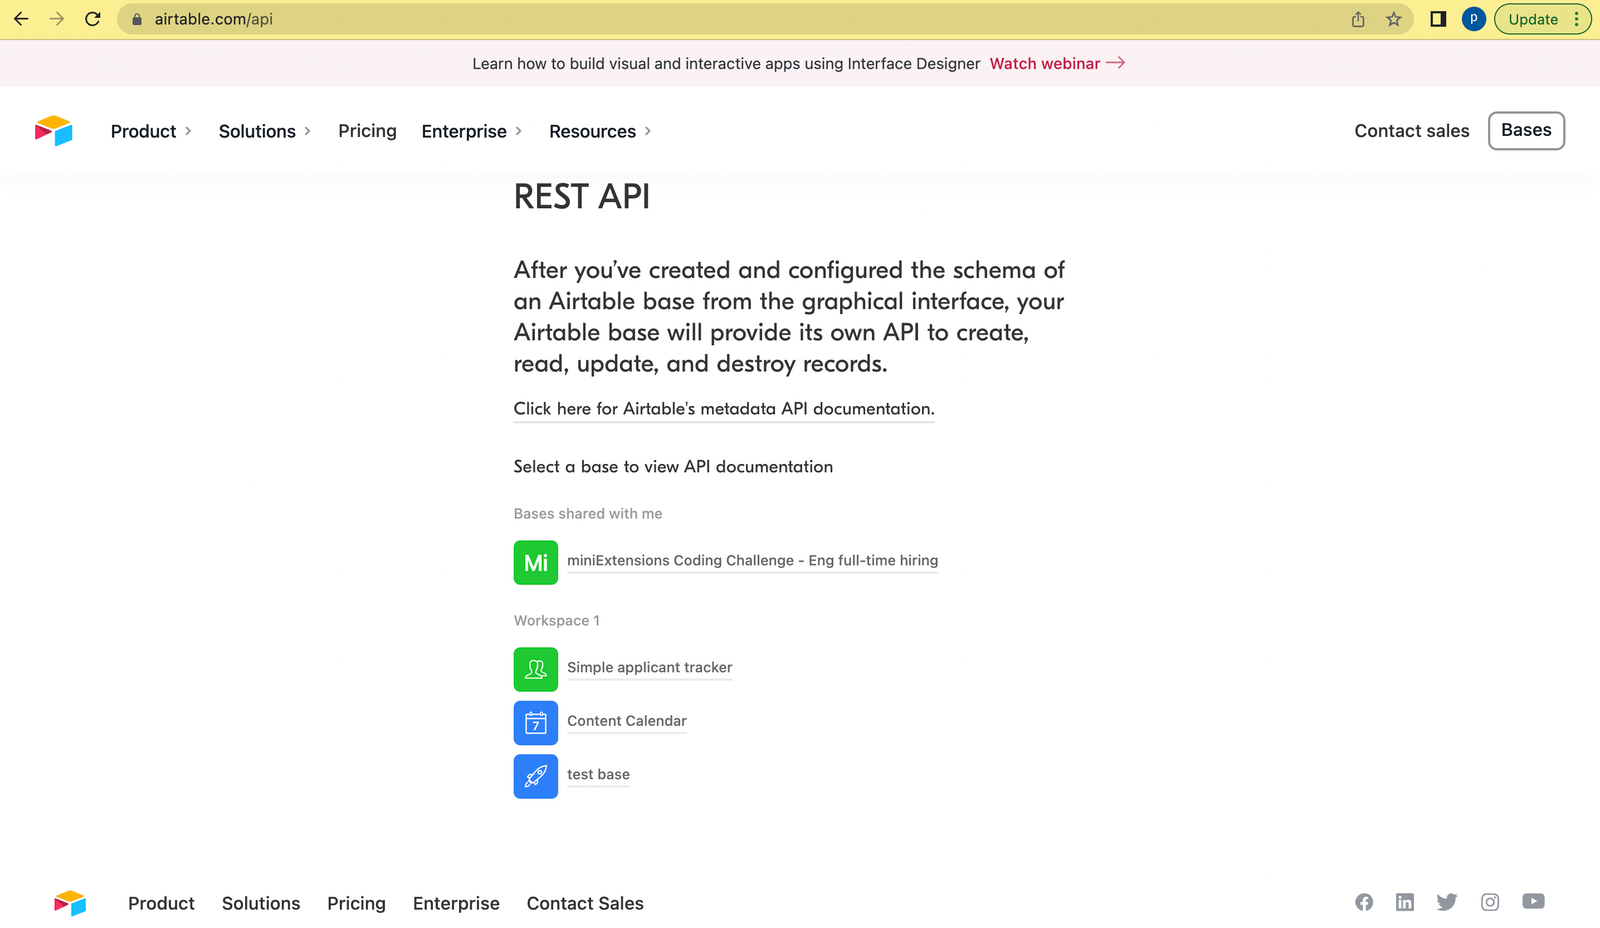This screenshot has height=928, width=1600.
Task: Go forward with browser forward arrow
Action: click(57, 19)
